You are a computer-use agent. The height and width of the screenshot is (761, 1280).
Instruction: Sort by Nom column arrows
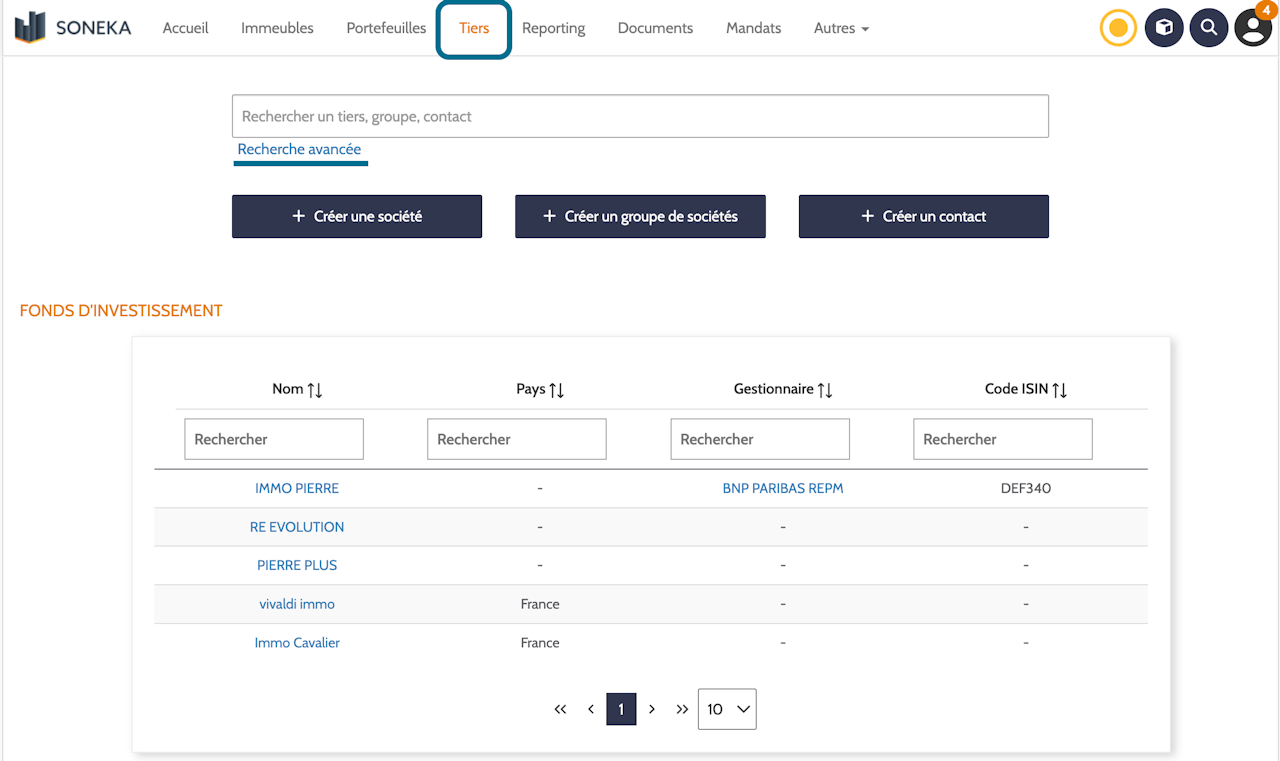pyautogui.click(x=315, y=390)
